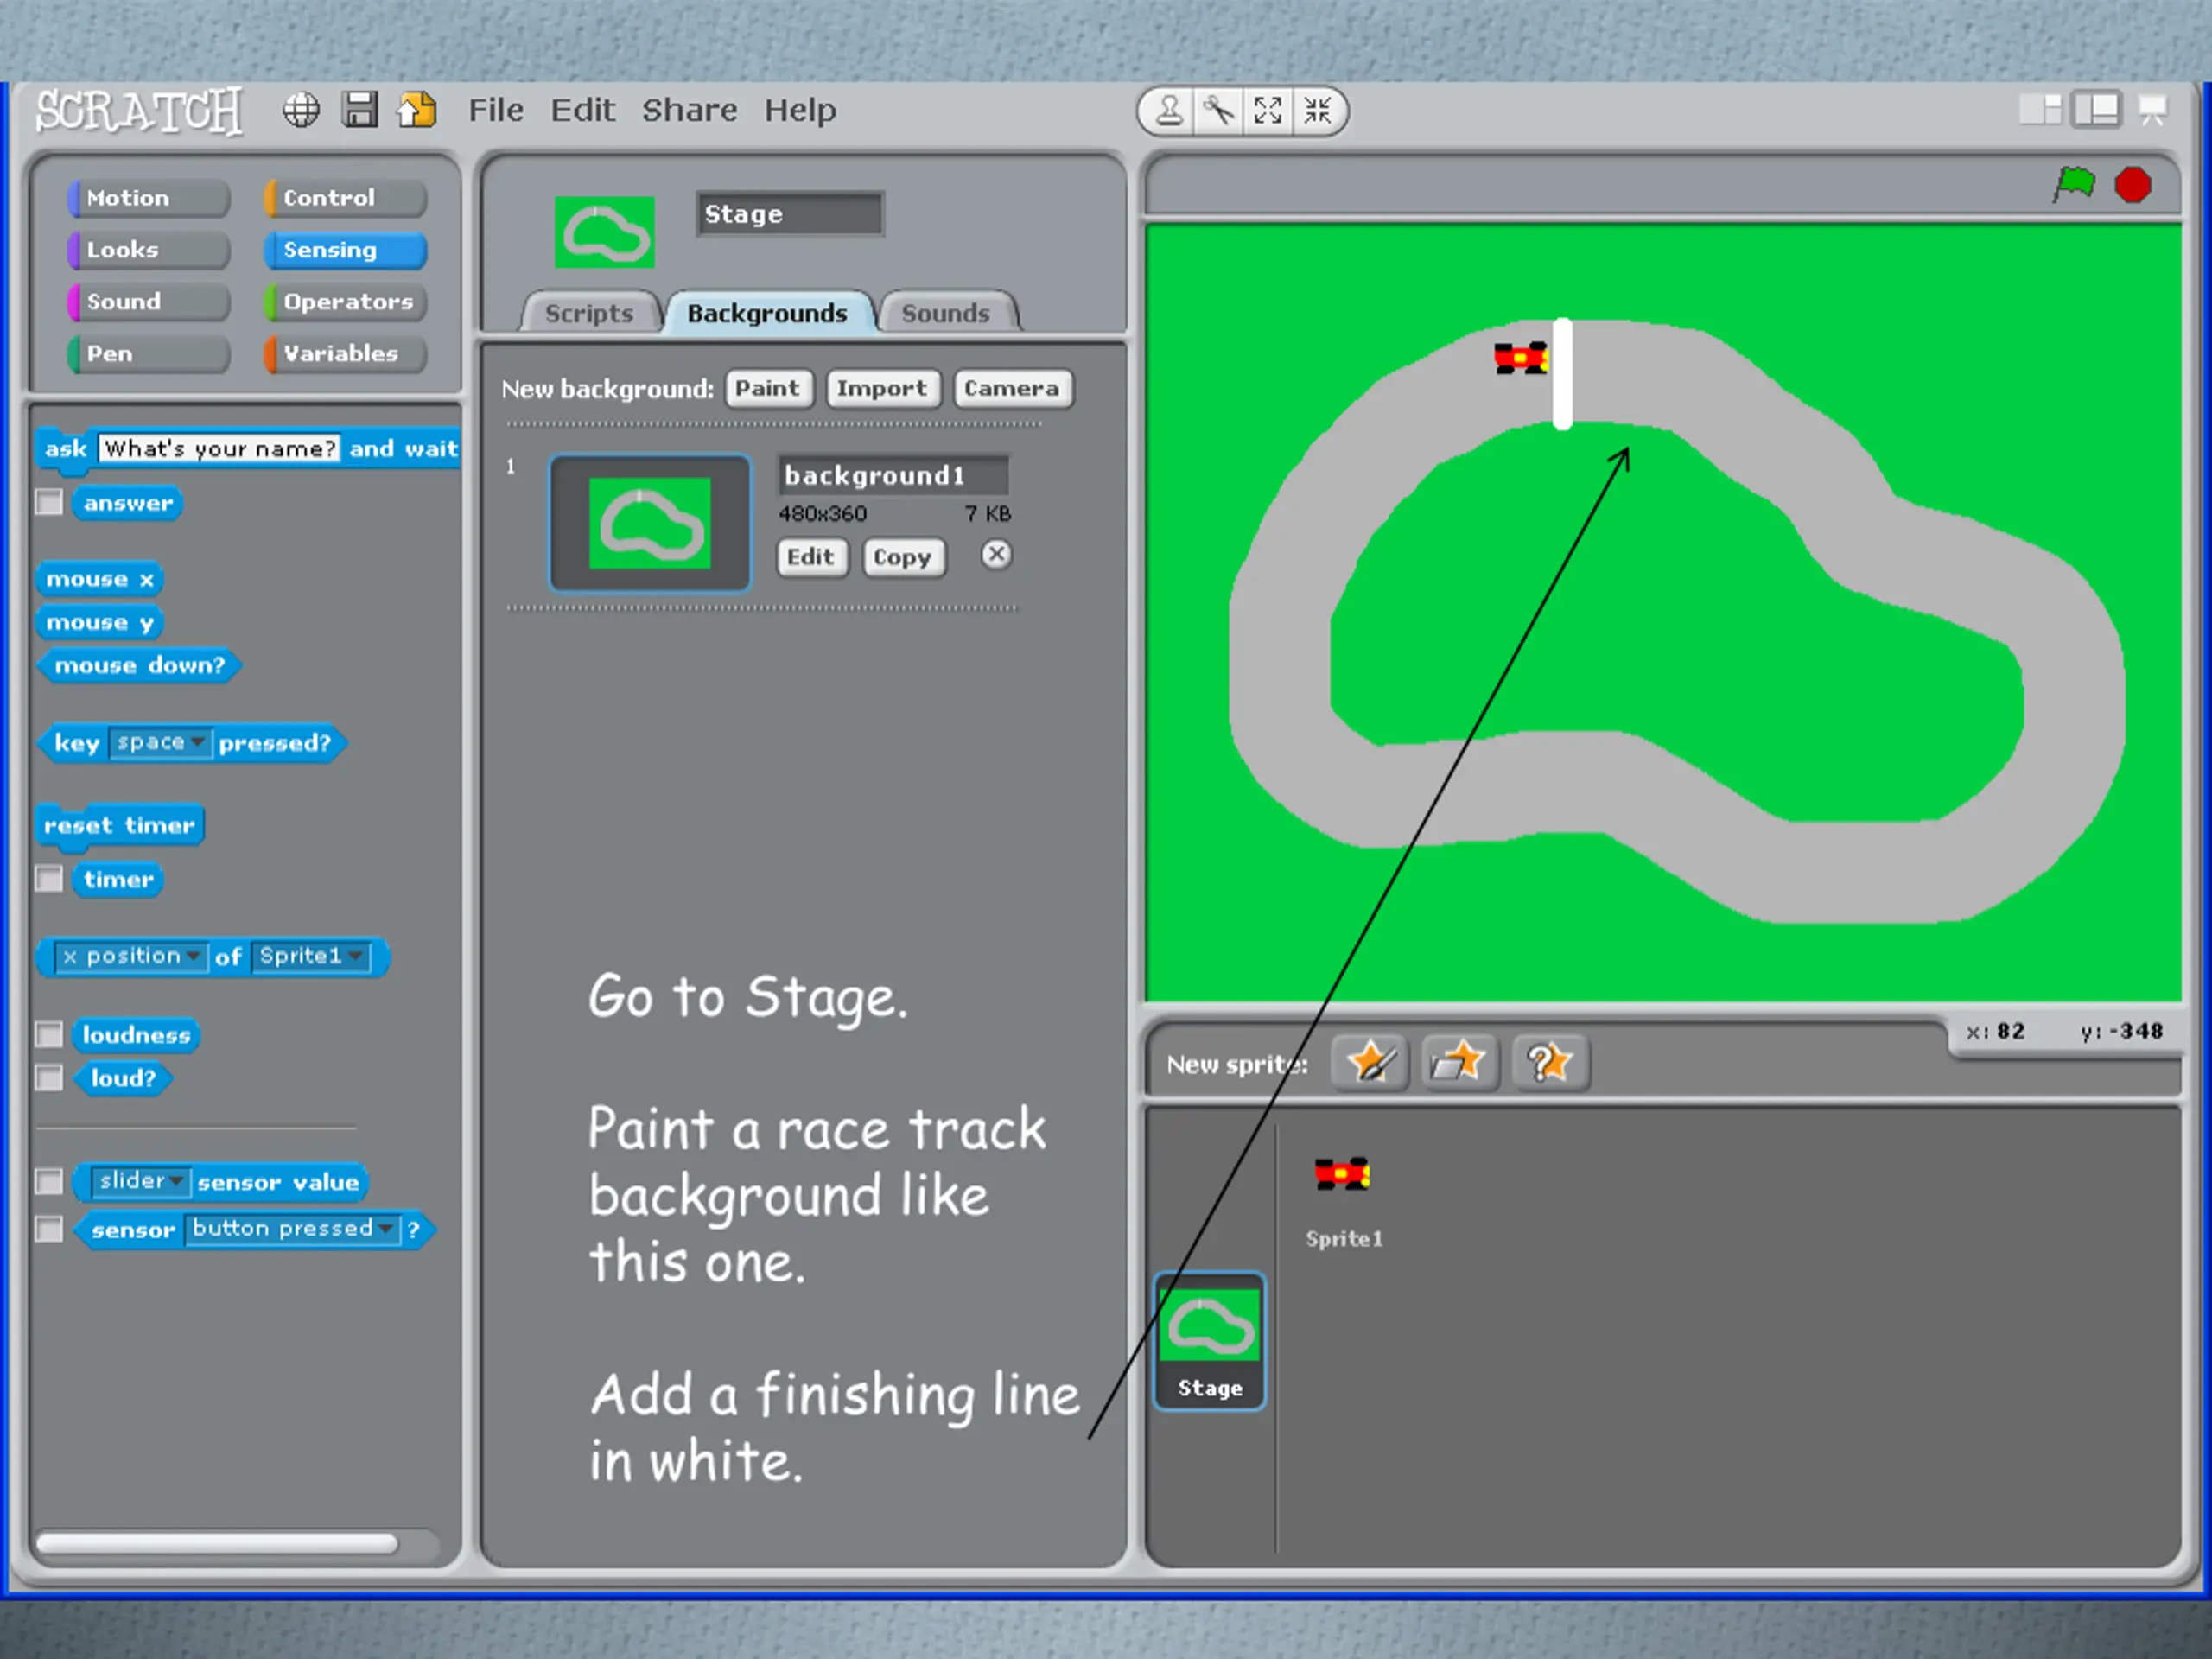The height and width of the screenshot is (1659, 2212).
Task: Click the red stop sign
Action: (x=2132, y=185)
